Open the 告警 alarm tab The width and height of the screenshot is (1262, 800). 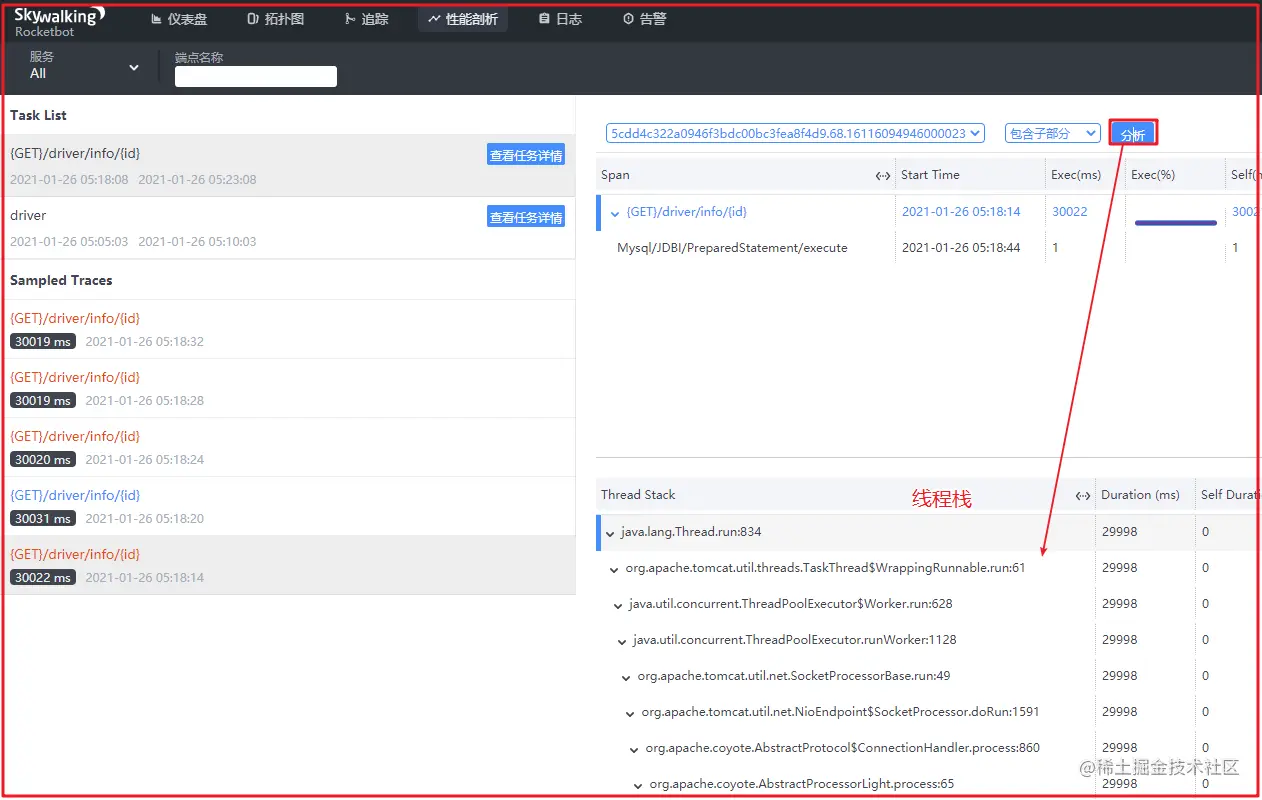644,19
